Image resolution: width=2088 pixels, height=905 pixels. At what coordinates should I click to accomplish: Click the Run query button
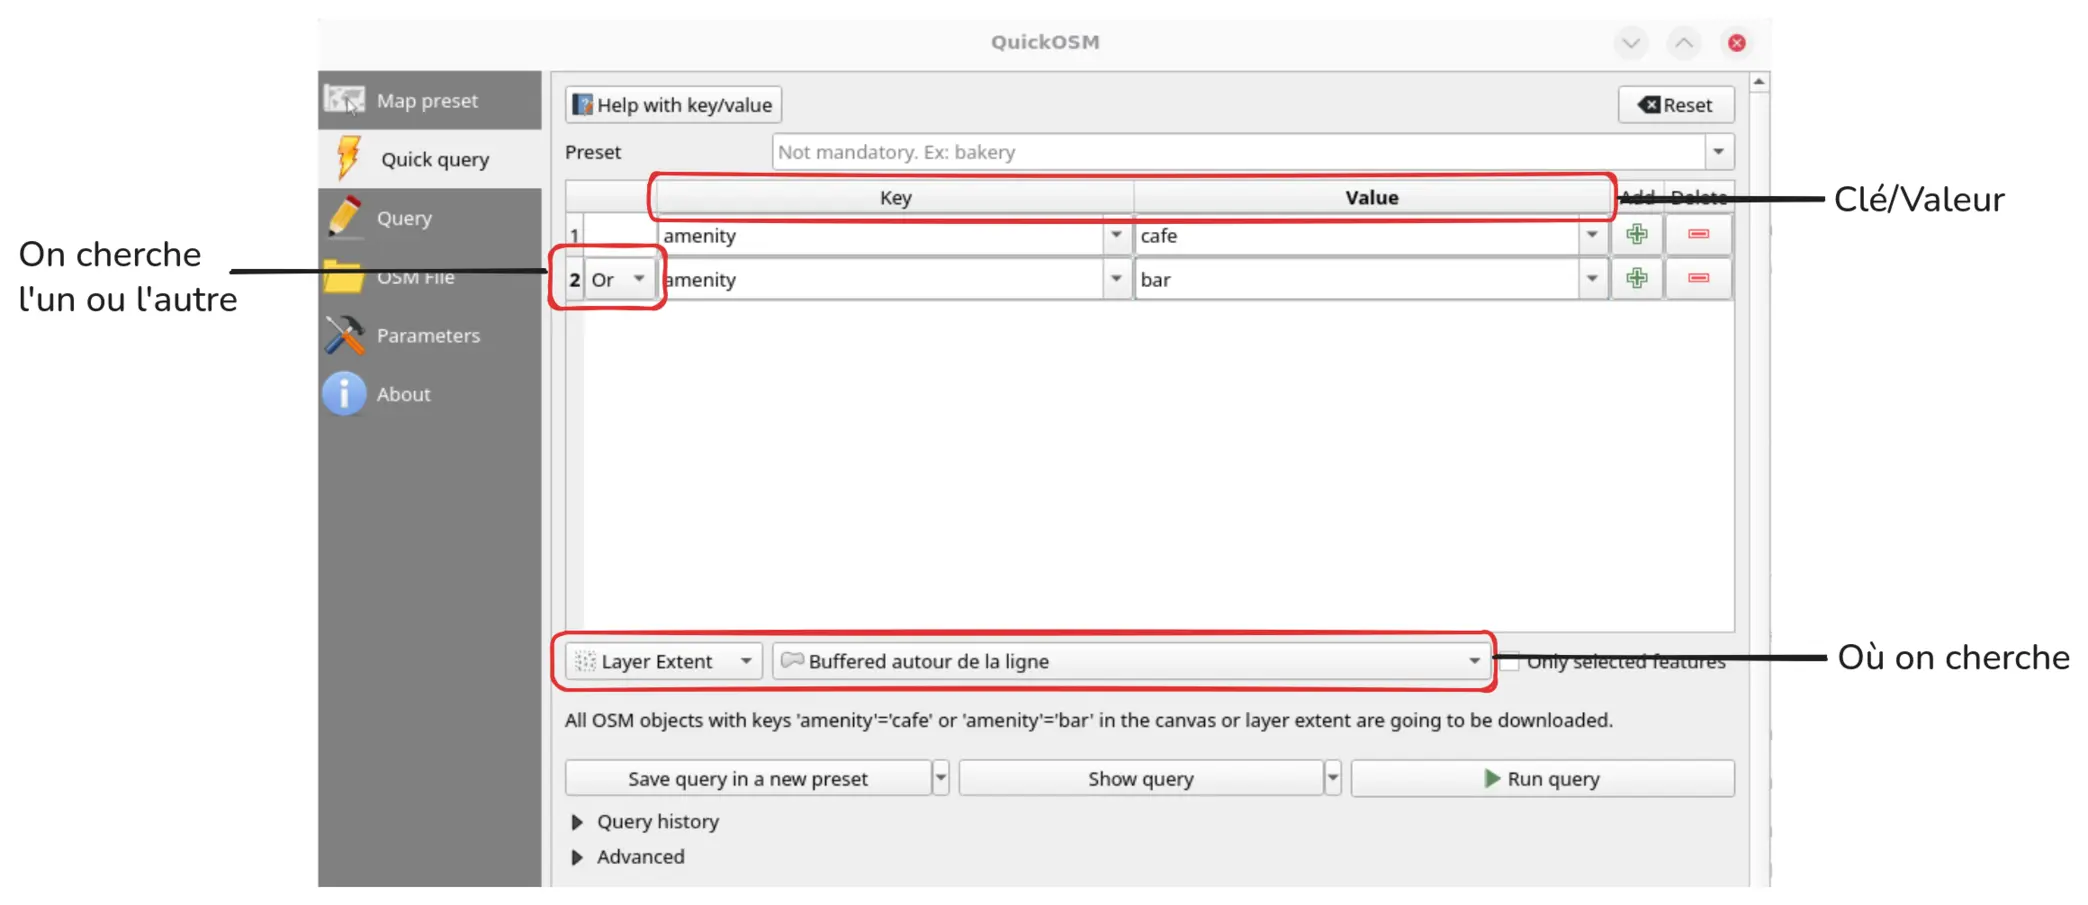click(1543, 778)
